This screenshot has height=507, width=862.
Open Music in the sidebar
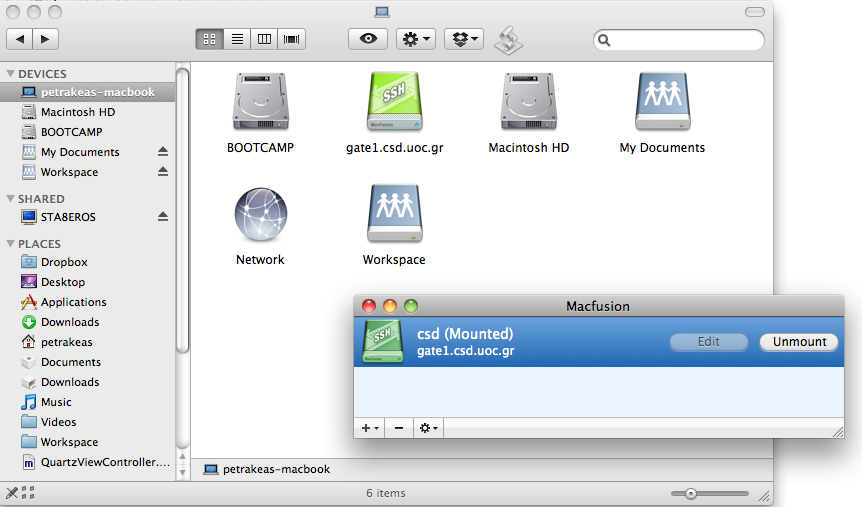pos(88,402)
